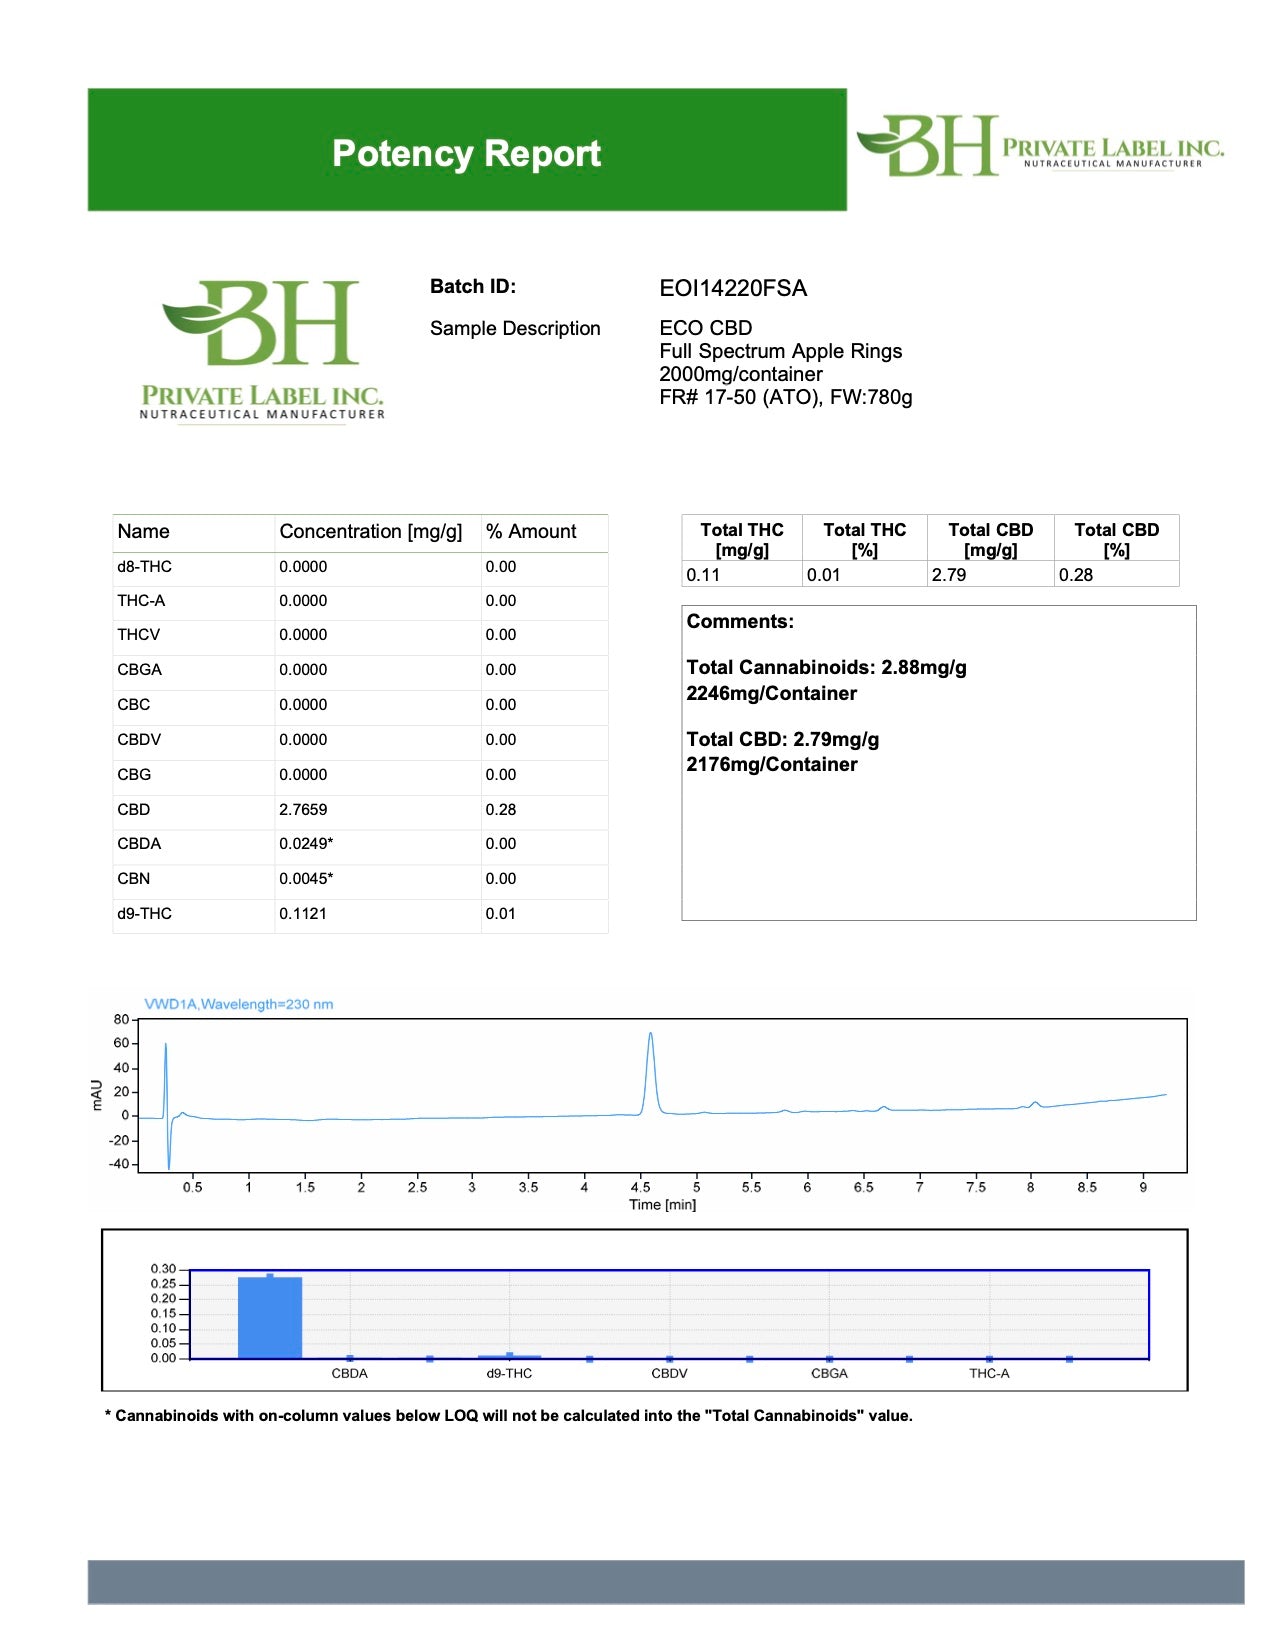Select the "CBC" row name

133,704
